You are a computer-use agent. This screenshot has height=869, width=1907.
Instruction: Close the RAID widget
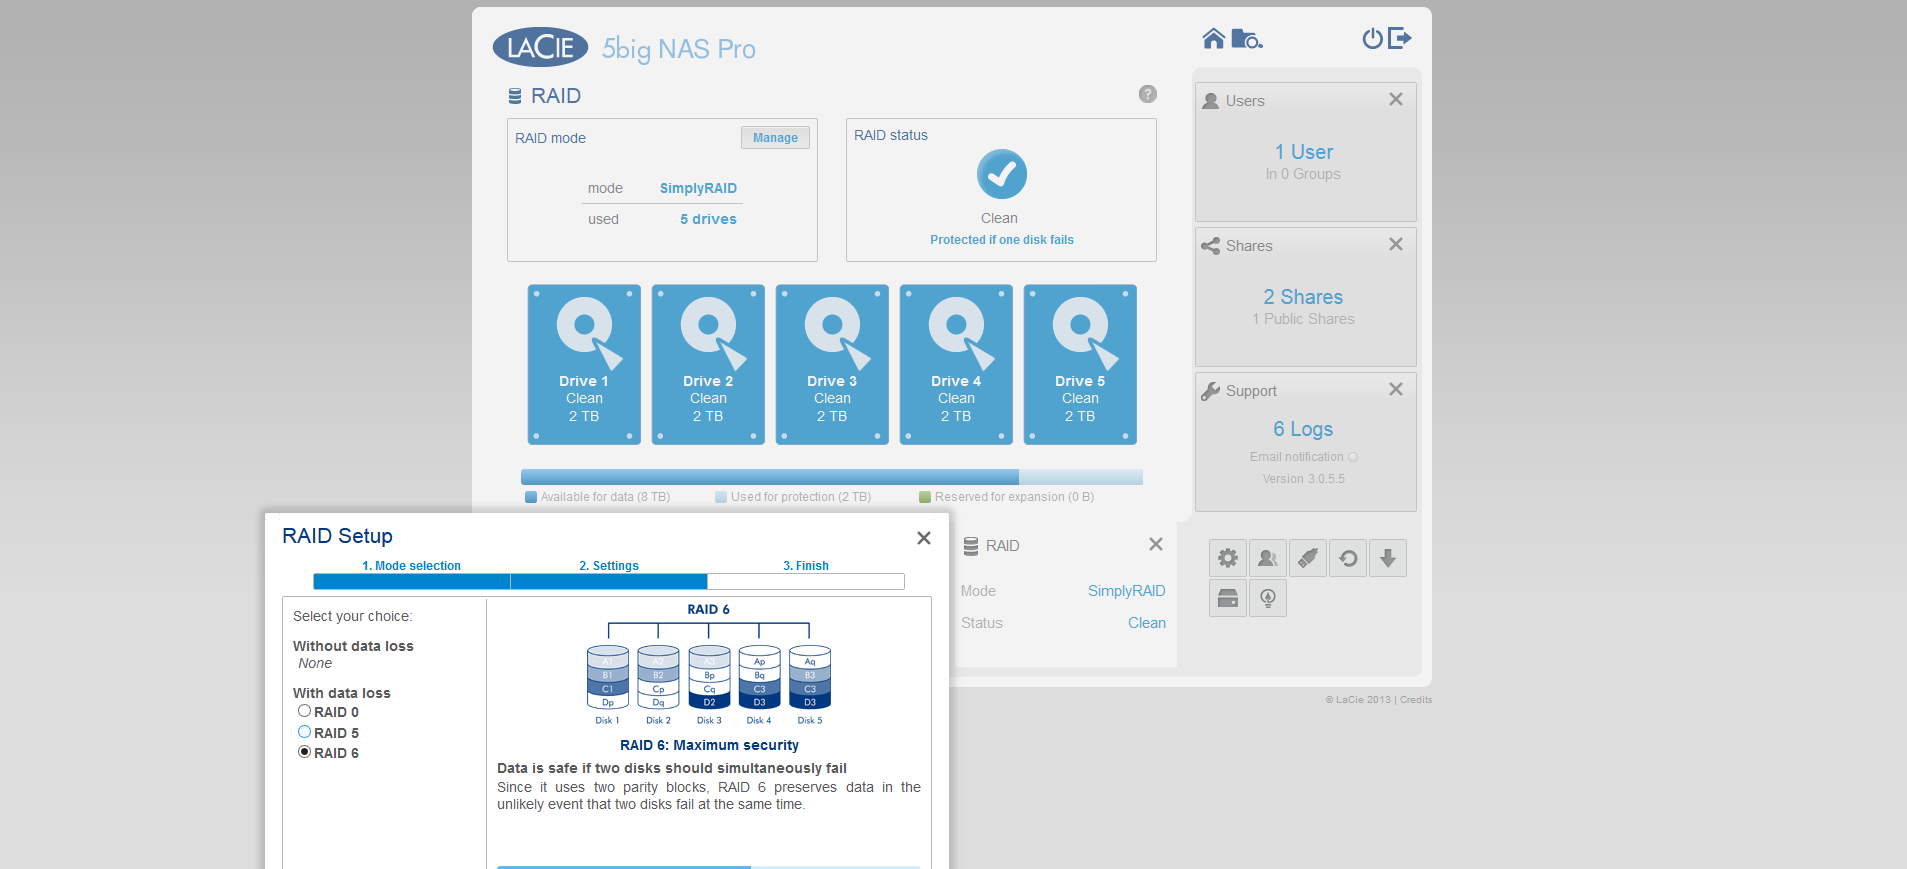[1156, 544]
